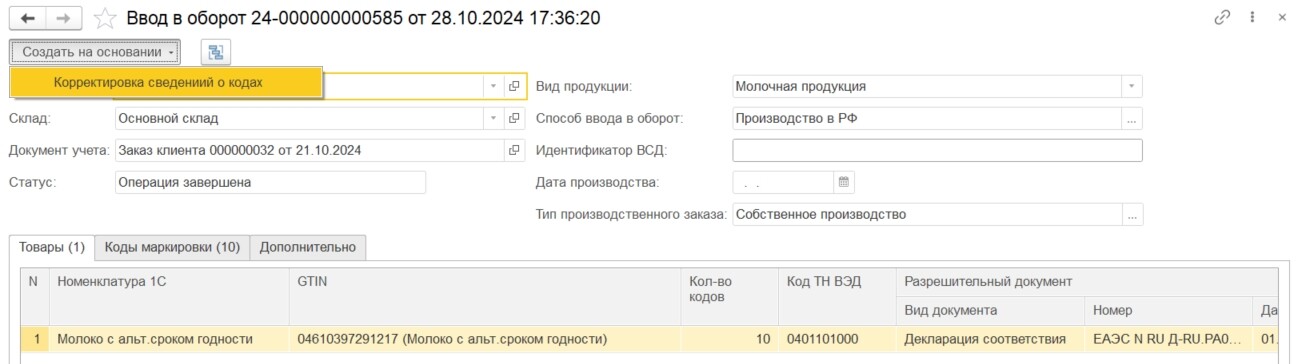Switch to the Товары (1) tab
1298x364 pixels.
point(52,247)
